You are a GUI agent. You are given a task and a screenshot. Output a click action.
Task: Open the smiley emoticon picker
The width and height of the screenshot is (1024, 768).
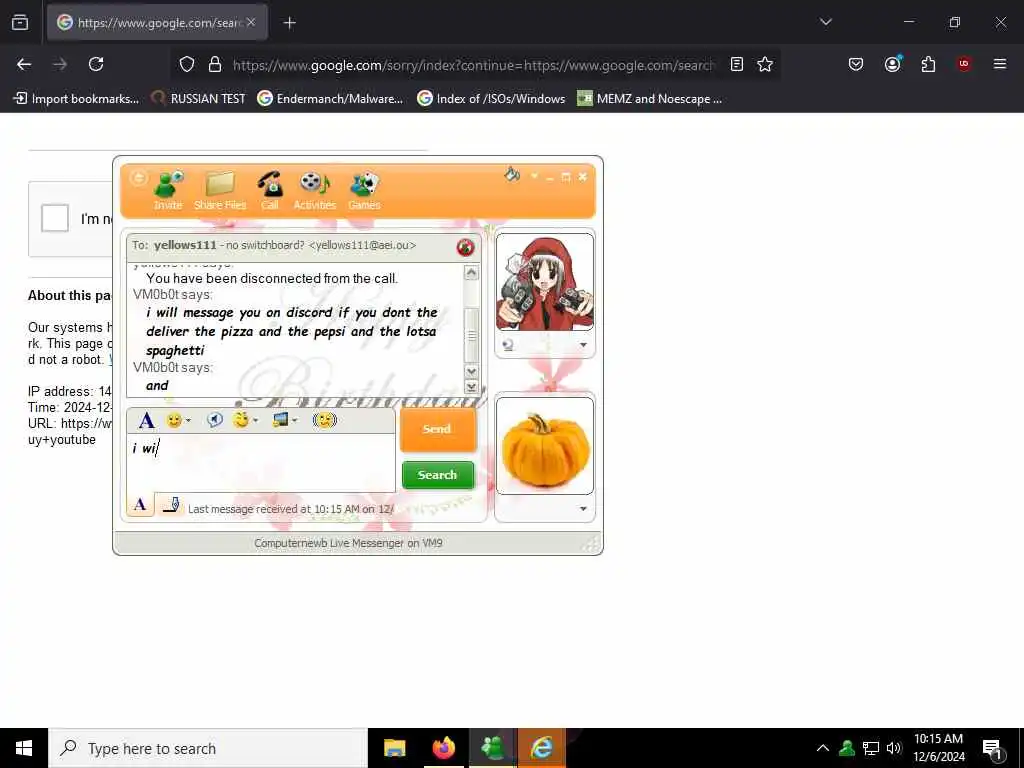[x=174, y=420]
